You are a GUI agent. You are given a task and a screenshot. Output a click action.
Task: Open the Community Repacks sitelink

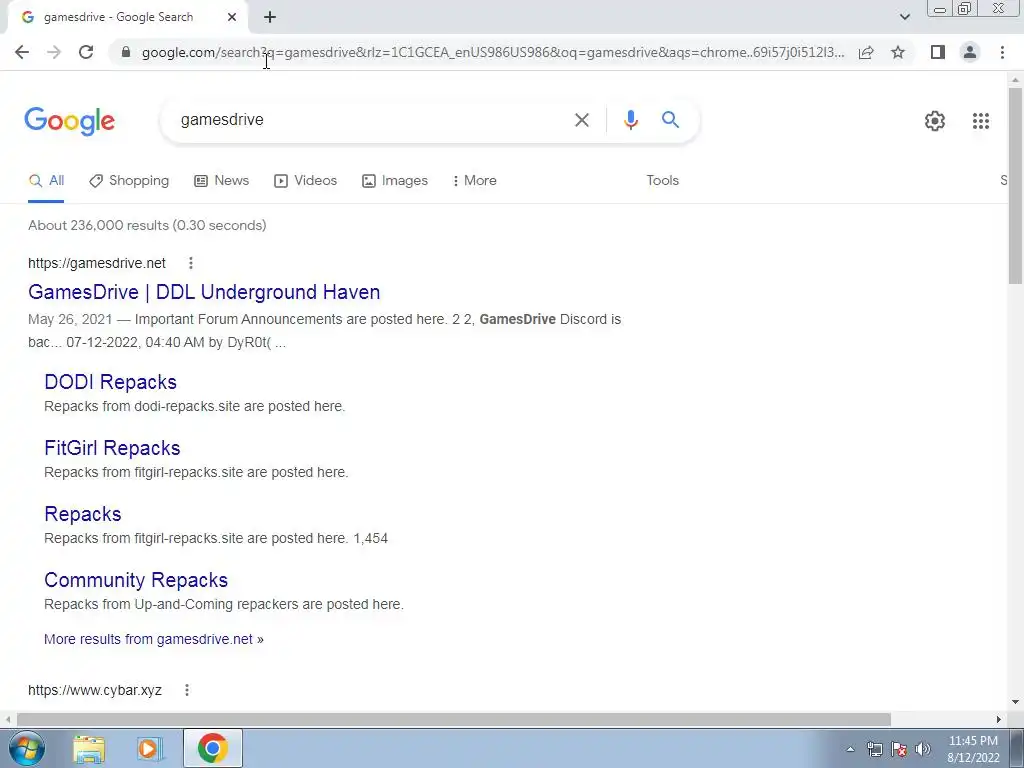click(136, 580)
